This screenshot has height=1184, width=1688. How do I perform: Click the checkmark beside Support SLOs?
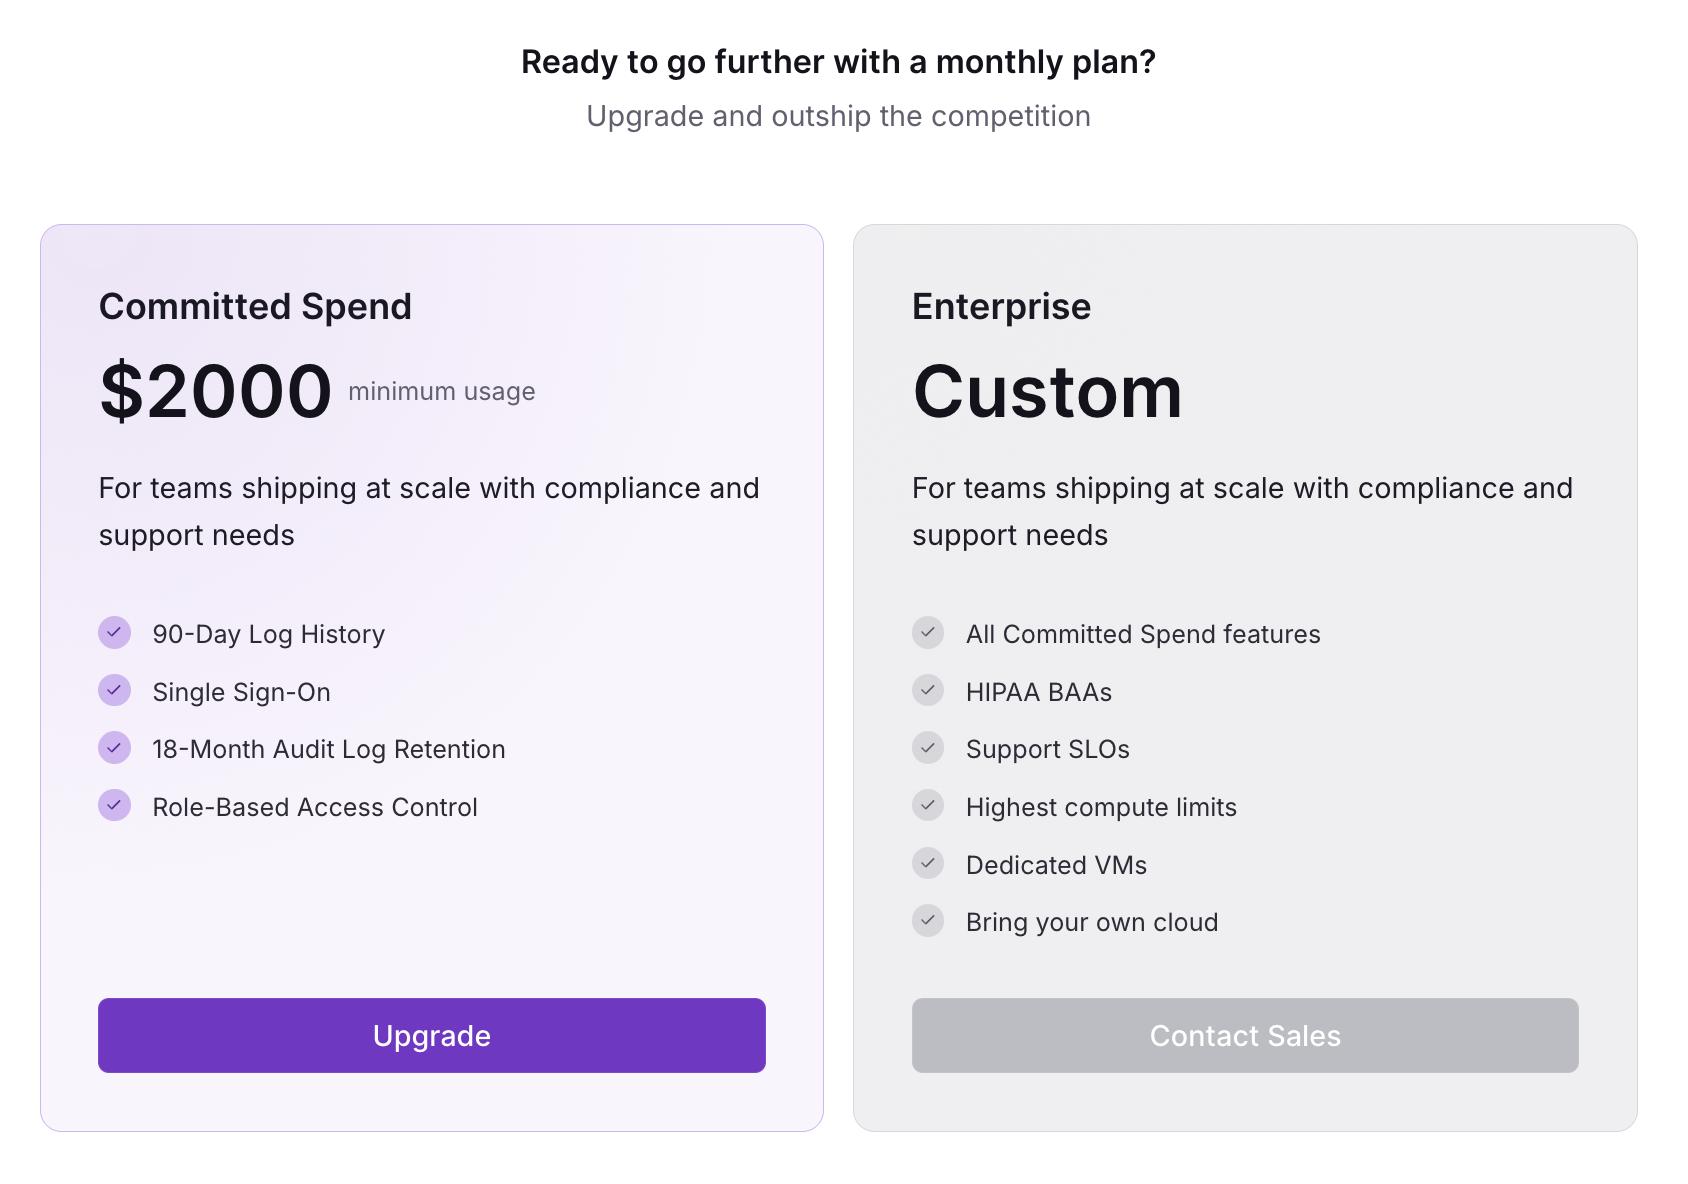[x=928, y=747]
